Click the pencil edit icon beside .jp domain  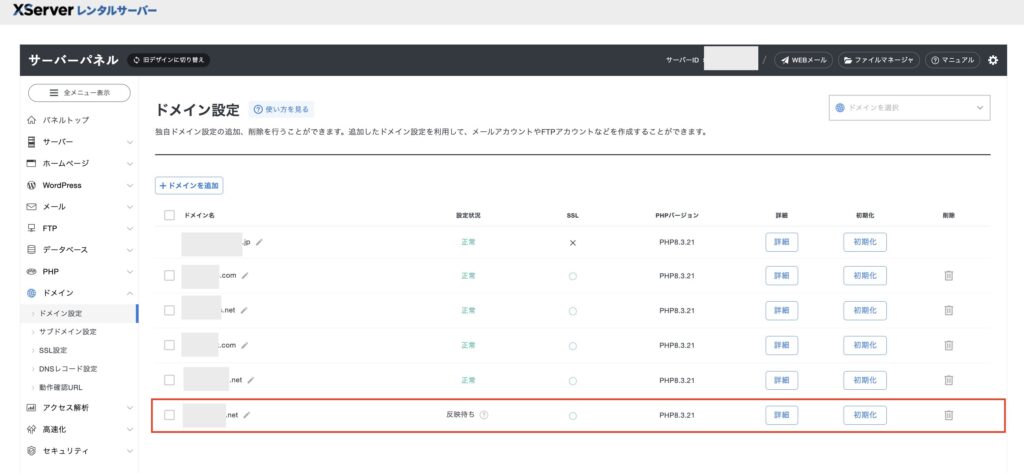point(260,242)
